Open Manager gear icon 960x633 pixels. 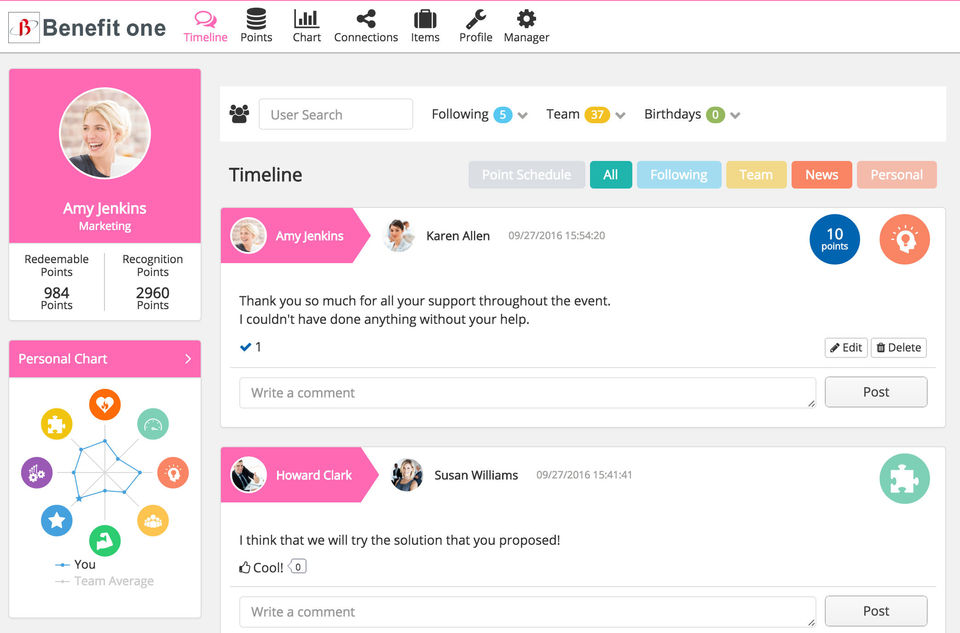coord(527,19)
